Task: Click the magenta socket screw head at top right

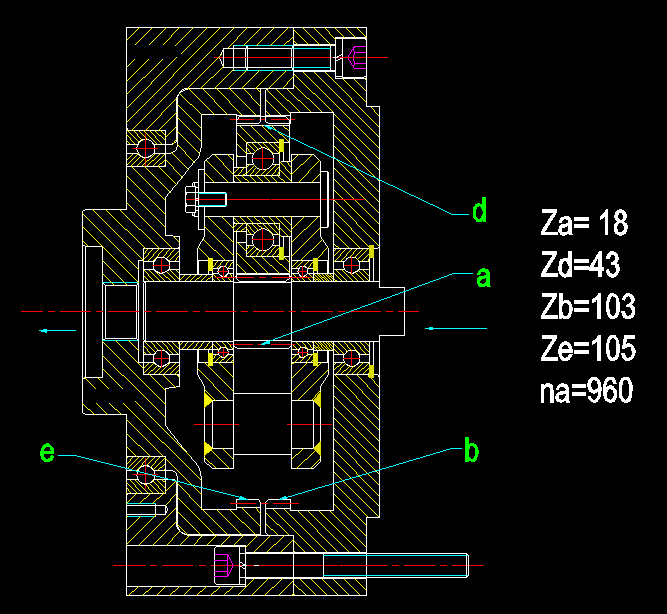Action: (x=356, y=57)
